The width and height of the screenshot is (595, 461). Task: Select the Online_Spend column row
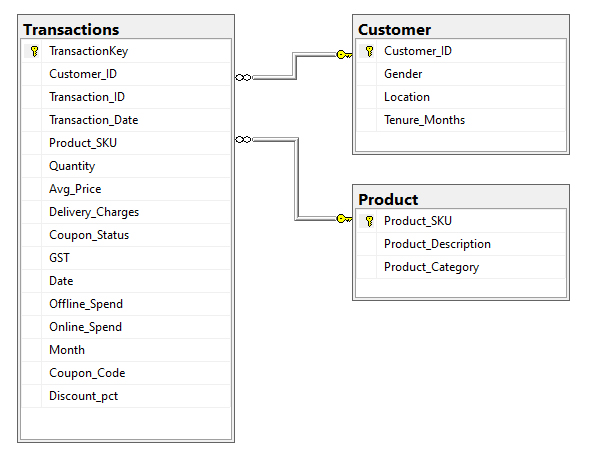[126, 327]
